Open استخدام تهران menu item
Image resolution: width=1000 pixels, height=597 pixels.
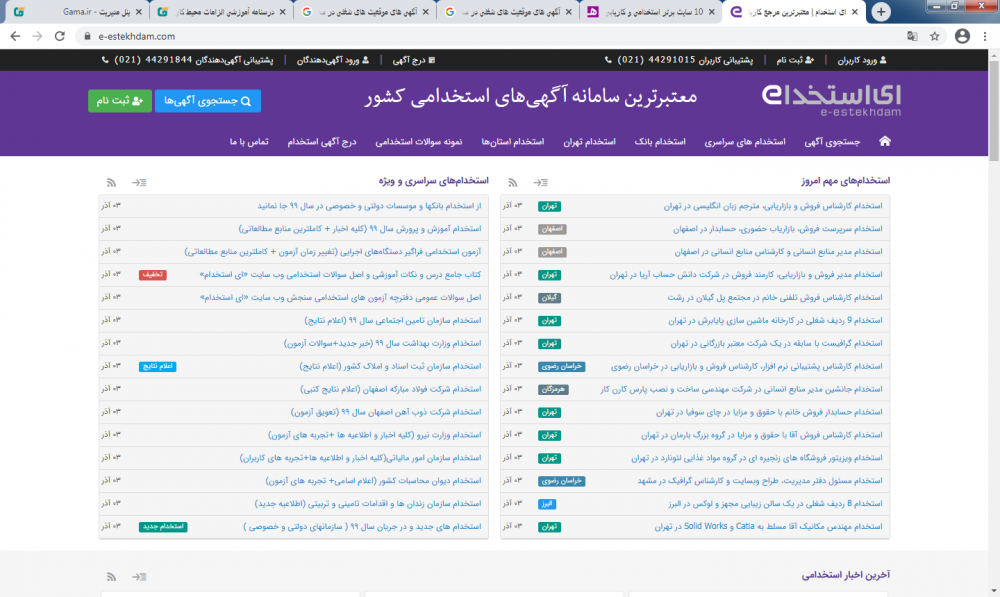(x=589, y=142)
